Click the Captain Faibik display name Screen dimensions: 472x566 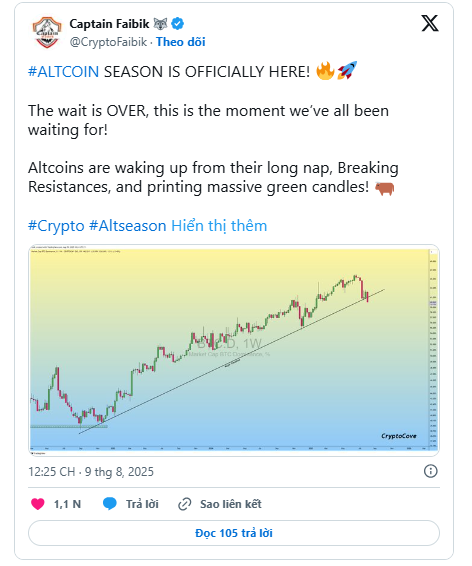coord(109,24)
